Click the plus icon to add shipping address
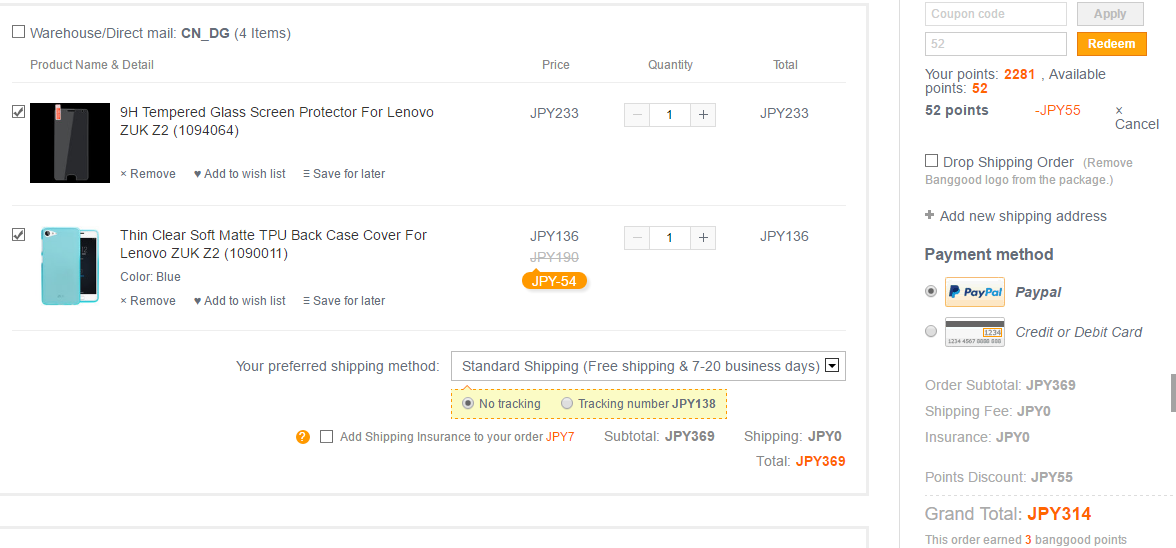 (x=930, y=215)
